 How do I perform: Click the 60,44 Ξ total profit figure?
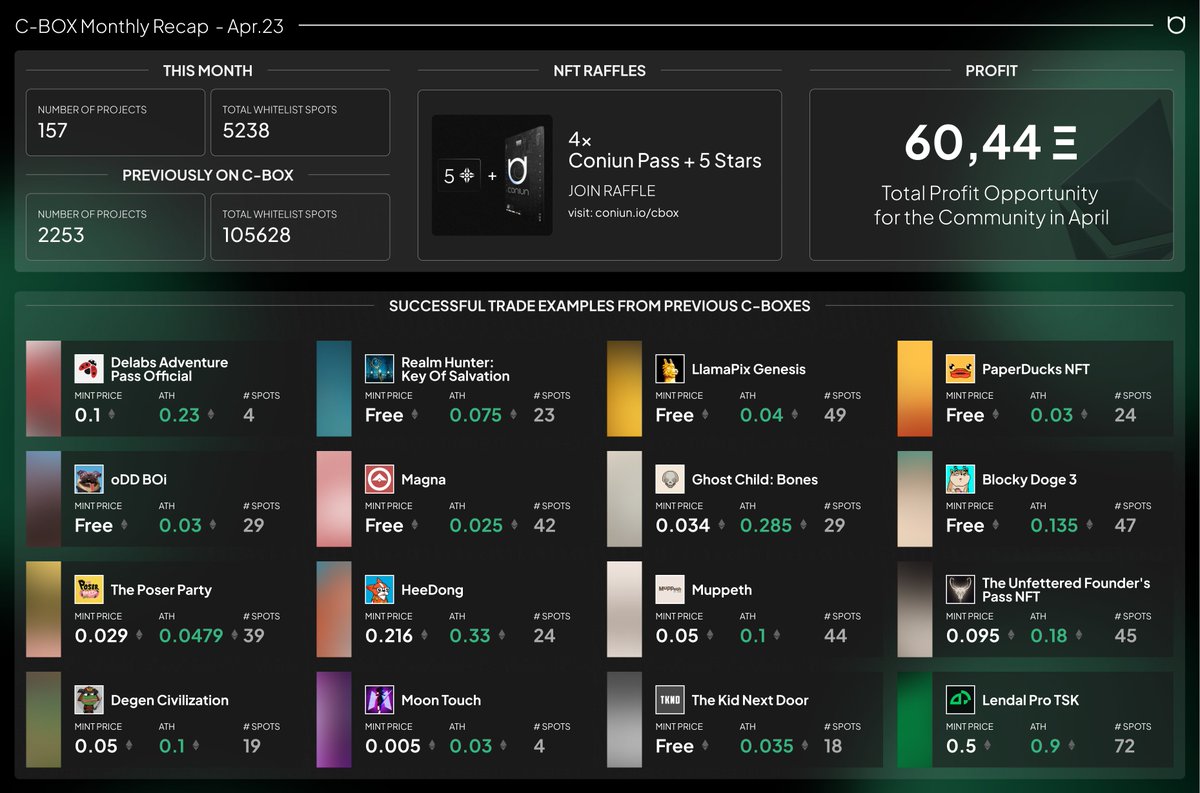[990, 143]
